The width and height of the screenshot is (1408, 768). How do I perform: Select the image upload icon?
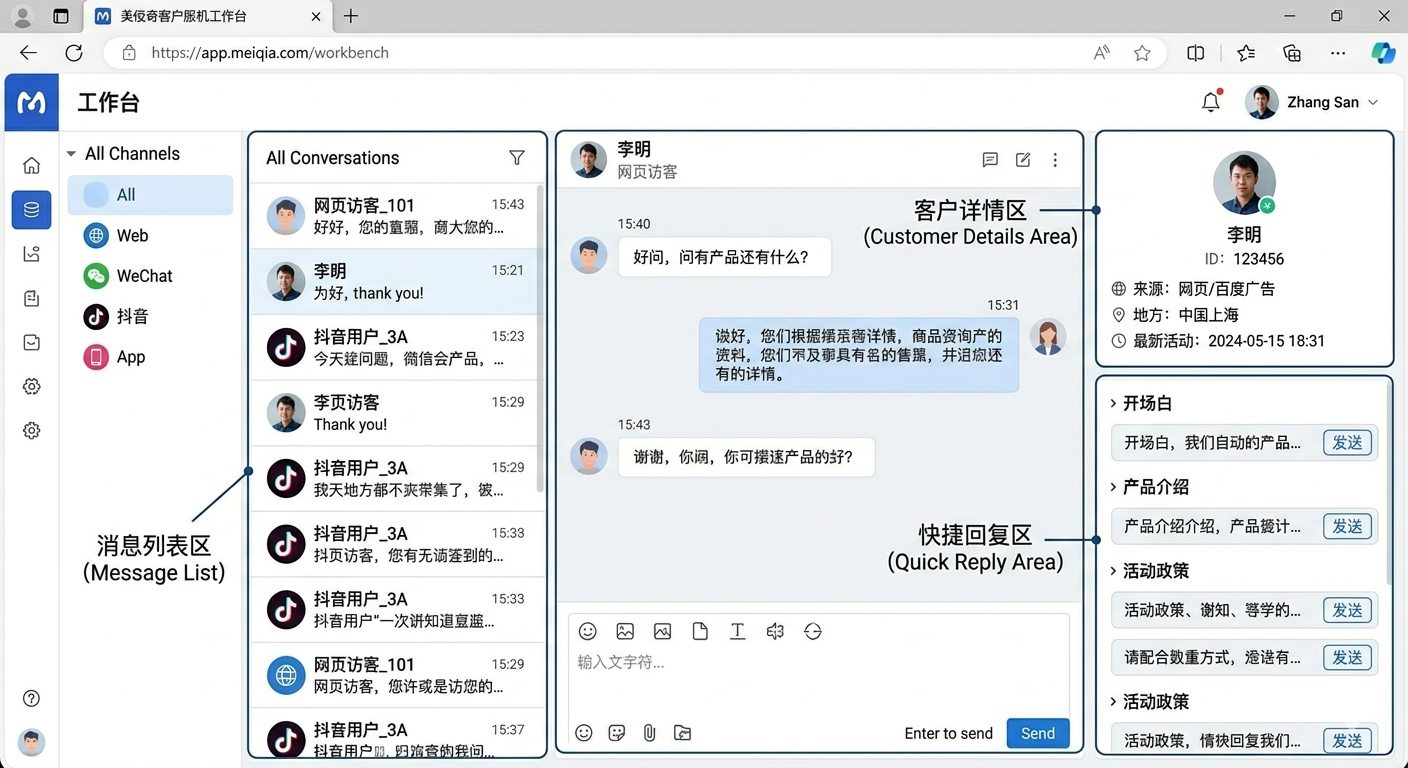click(x=625, y=631)
